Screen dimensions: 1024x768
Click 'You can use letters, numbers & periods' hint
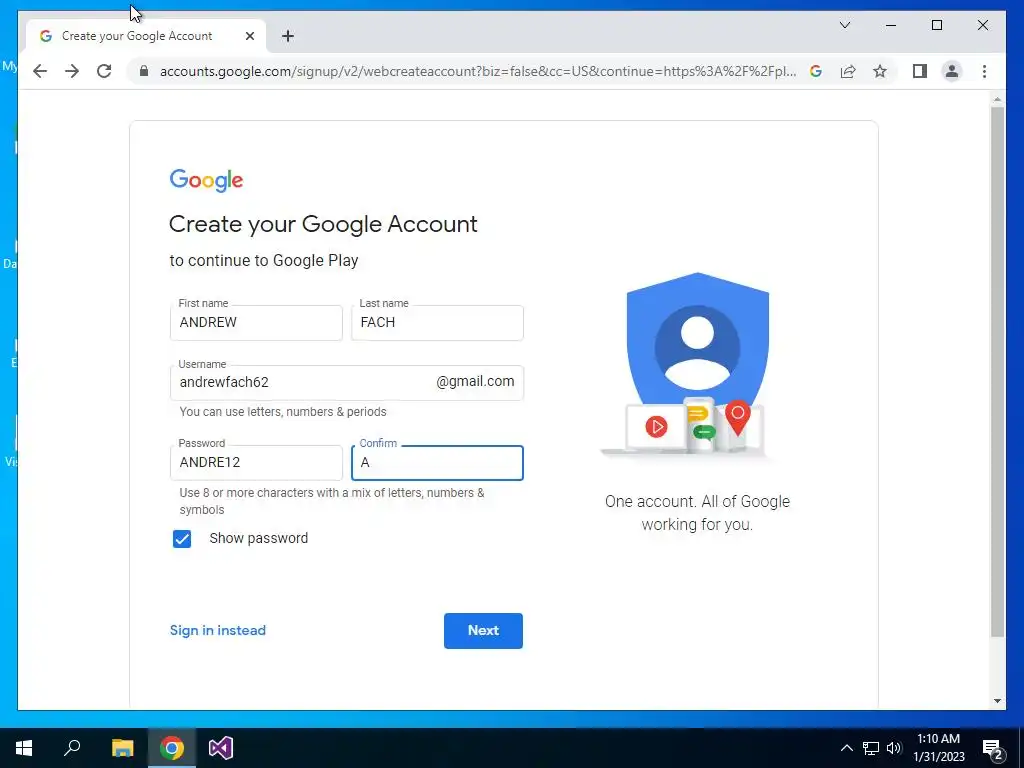(283, 411)
